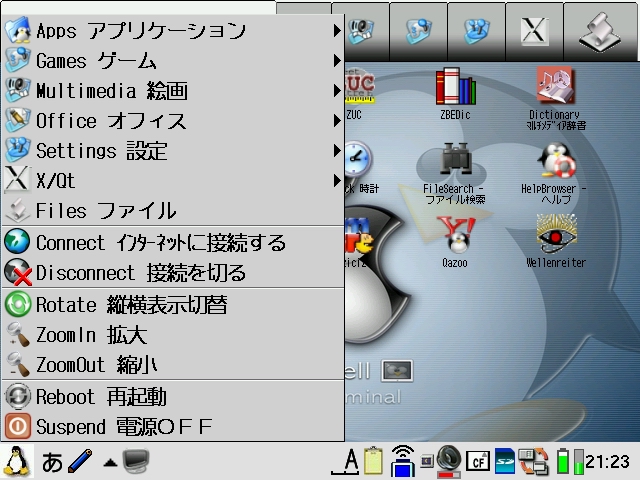Open the Qazoo application
The height and width of the screenshot is (480, 640).
455,238
